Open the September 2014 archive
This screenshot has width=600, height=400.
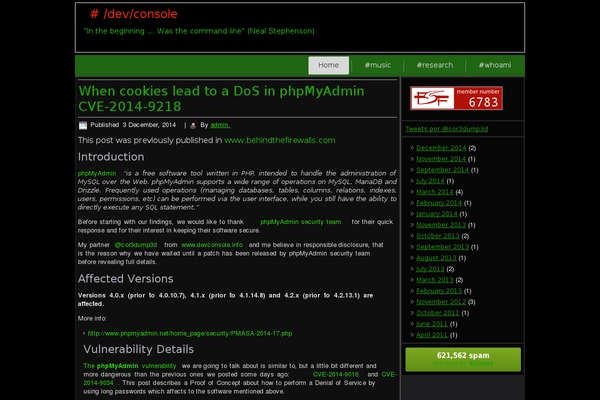[x=442, y=170]
